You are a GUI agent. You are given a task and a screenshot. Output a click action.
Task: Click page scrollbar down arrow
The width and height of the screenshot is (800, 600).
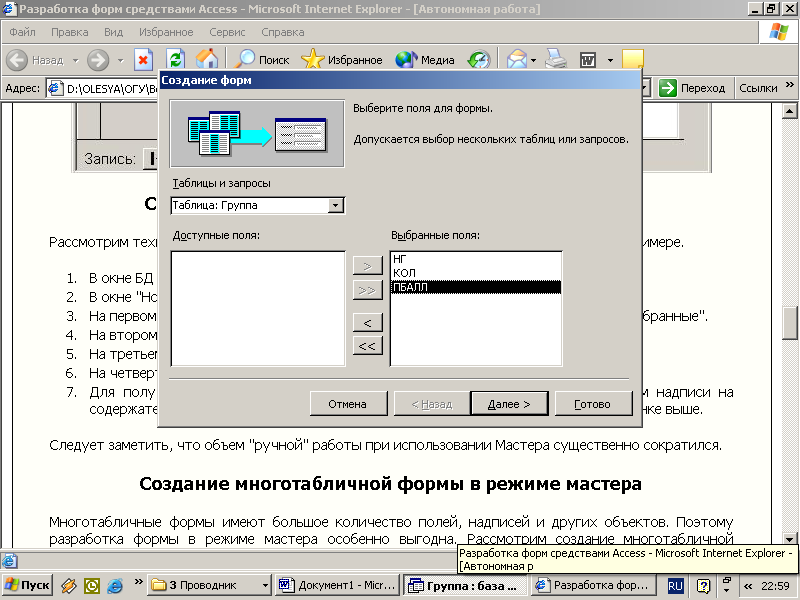790,538
